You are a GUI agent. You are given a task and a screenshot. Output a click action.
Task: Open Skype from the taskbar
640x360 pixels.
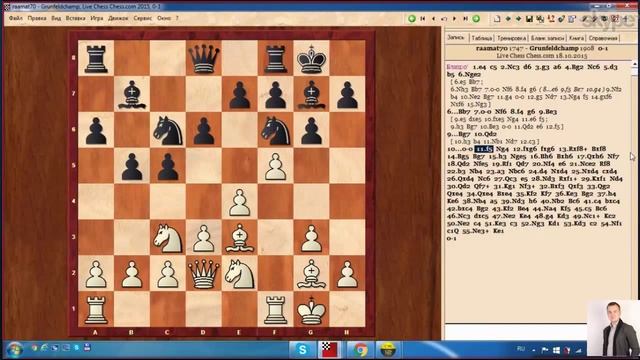pos(302,350)
